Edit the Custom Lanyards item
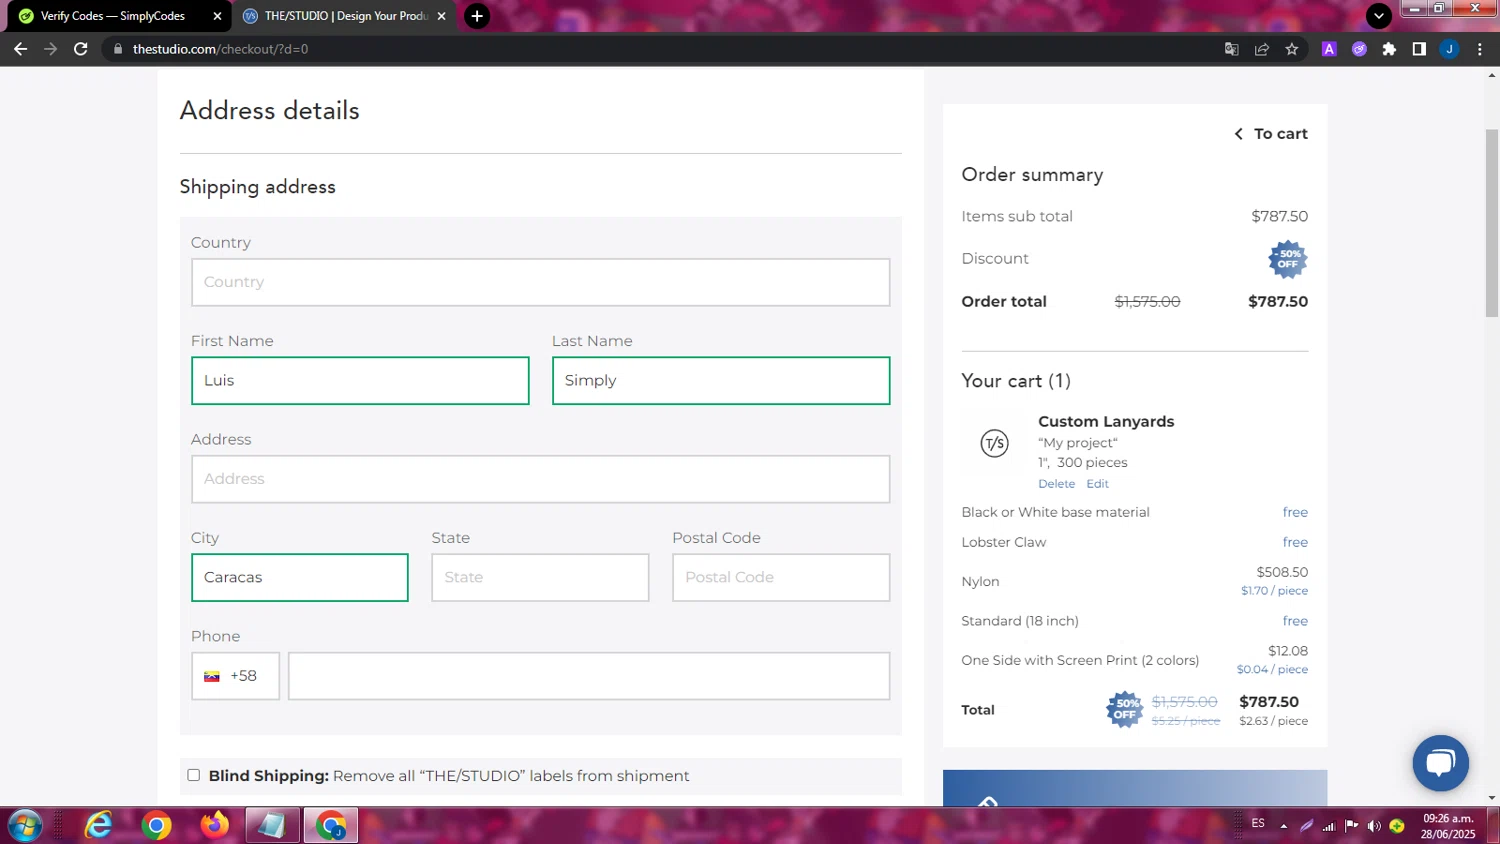 coord(1097,484)
